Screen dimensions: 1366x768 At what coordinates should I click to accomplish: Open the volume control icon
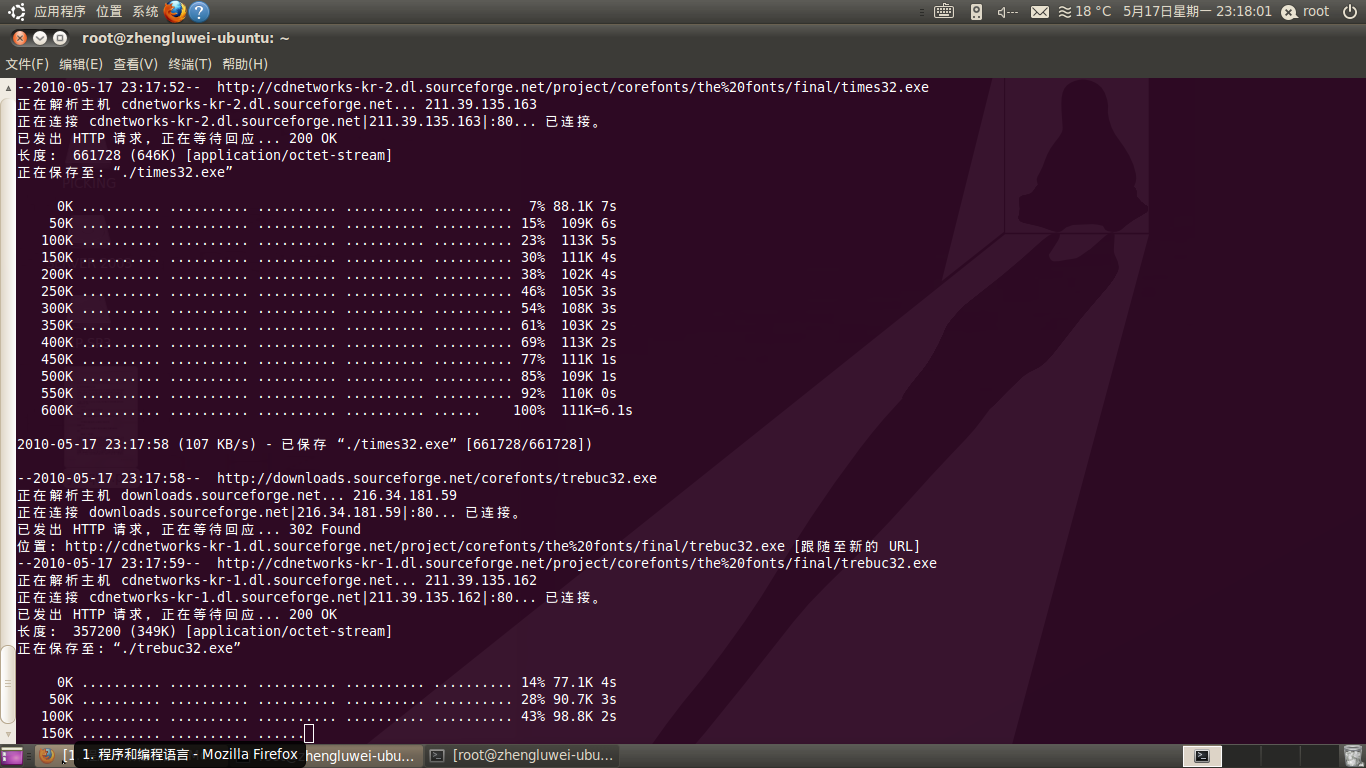pyautogui.click(x=1007, y=12)
